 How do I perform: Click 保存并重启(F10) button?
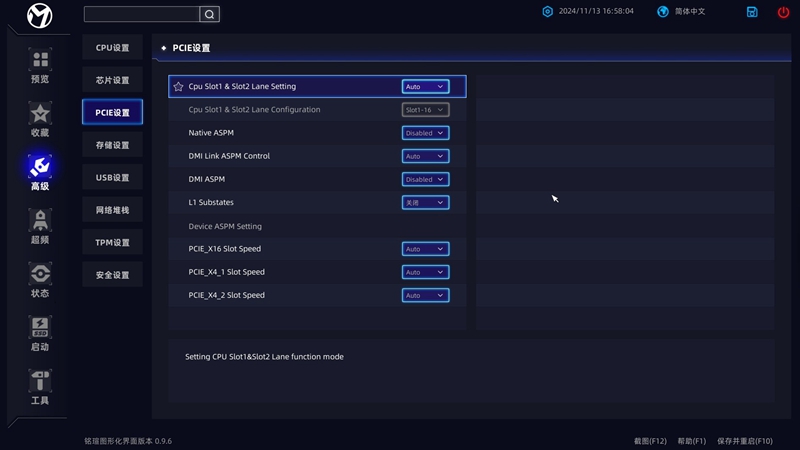tap(745, 441)
